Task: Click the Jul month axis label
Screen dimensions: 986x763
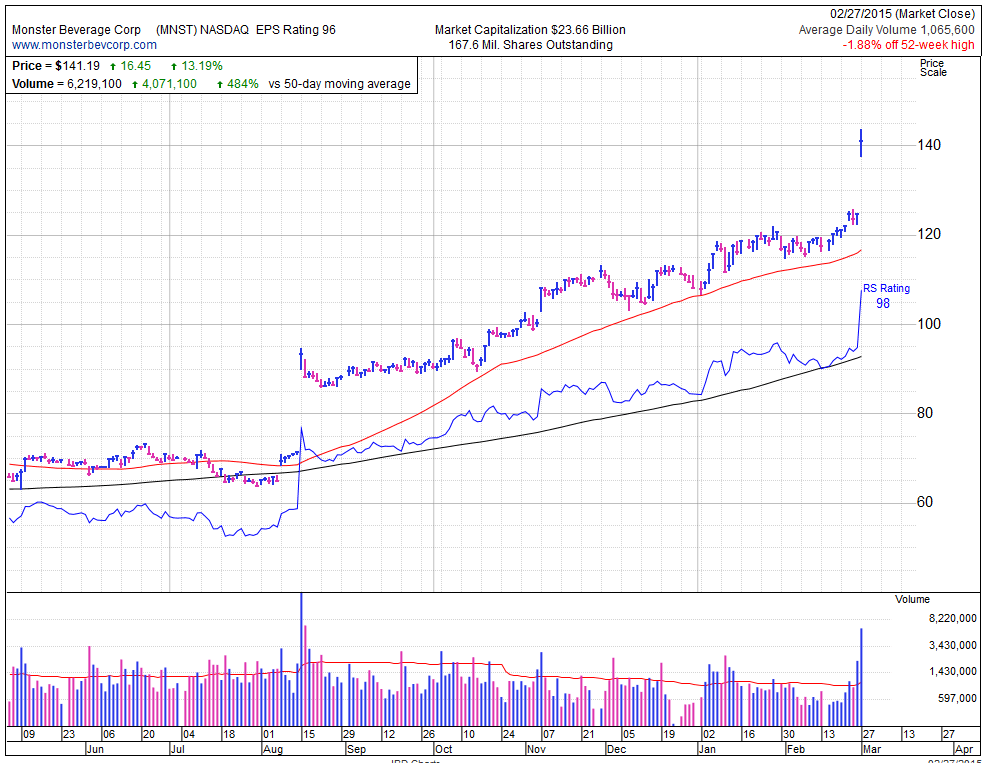Action: pos(178,749)
